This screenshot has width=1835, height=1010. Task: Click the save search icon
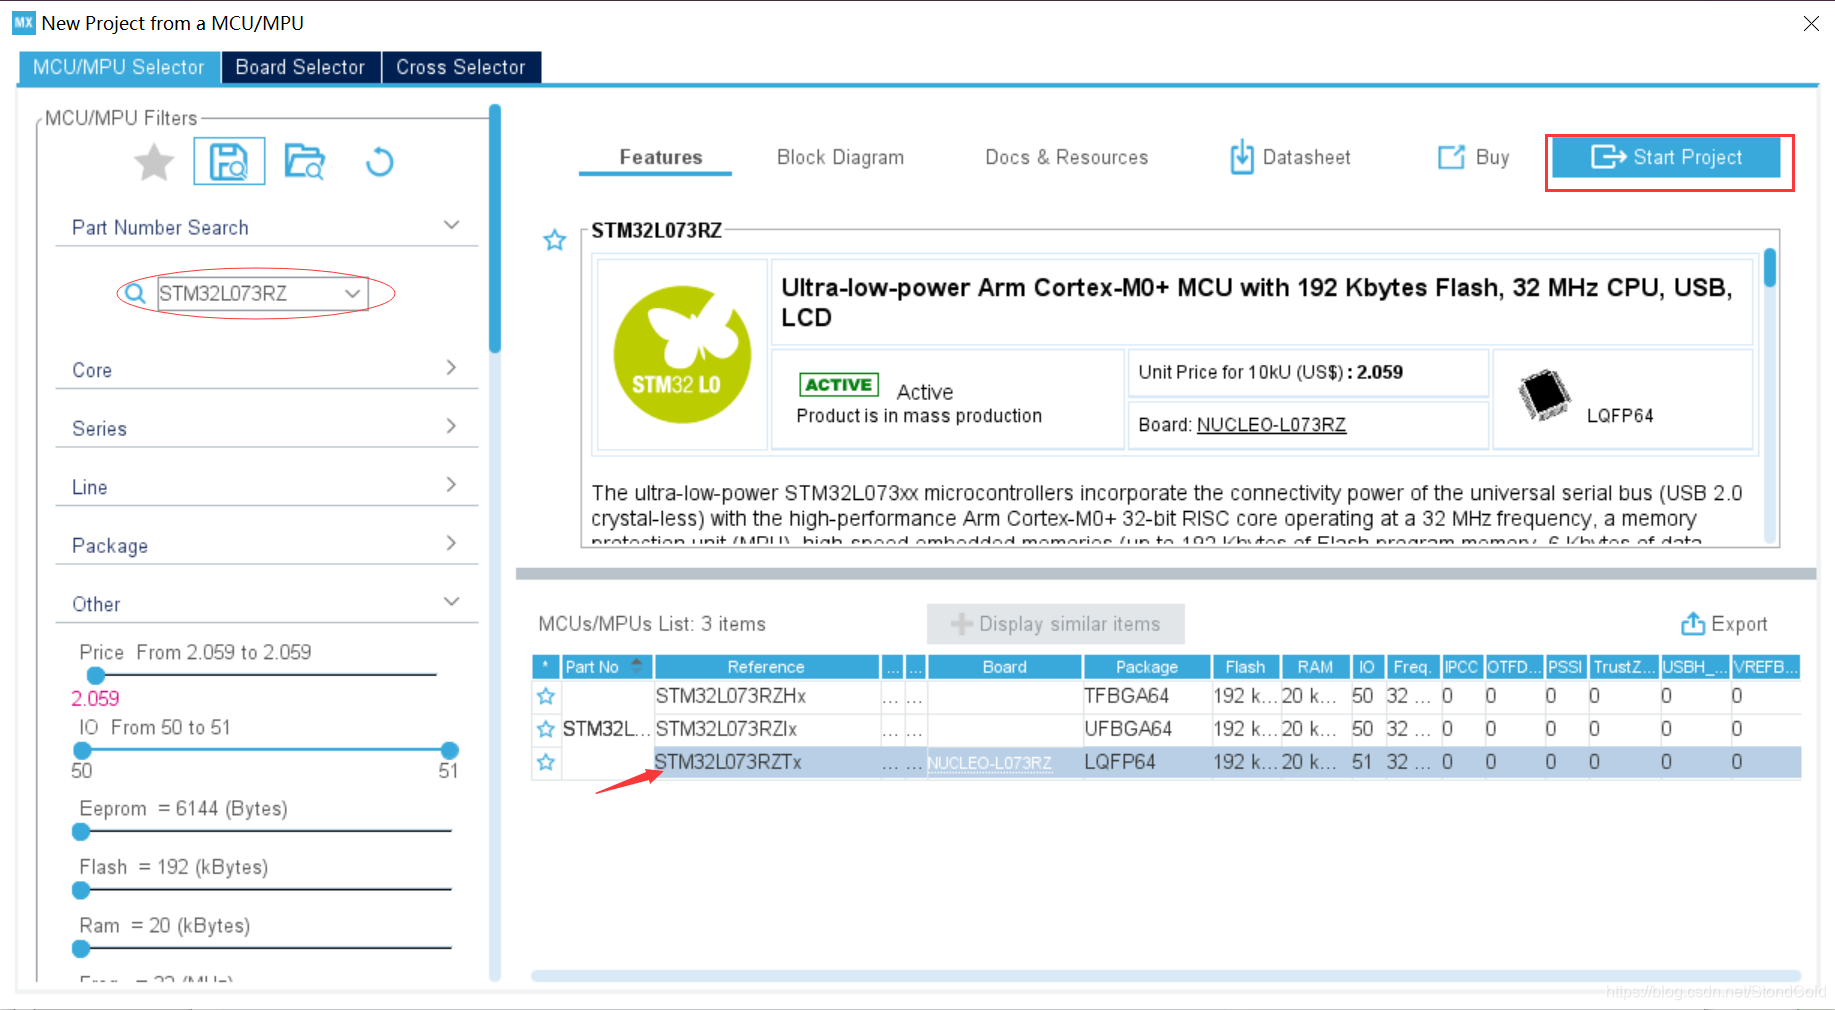229,161
